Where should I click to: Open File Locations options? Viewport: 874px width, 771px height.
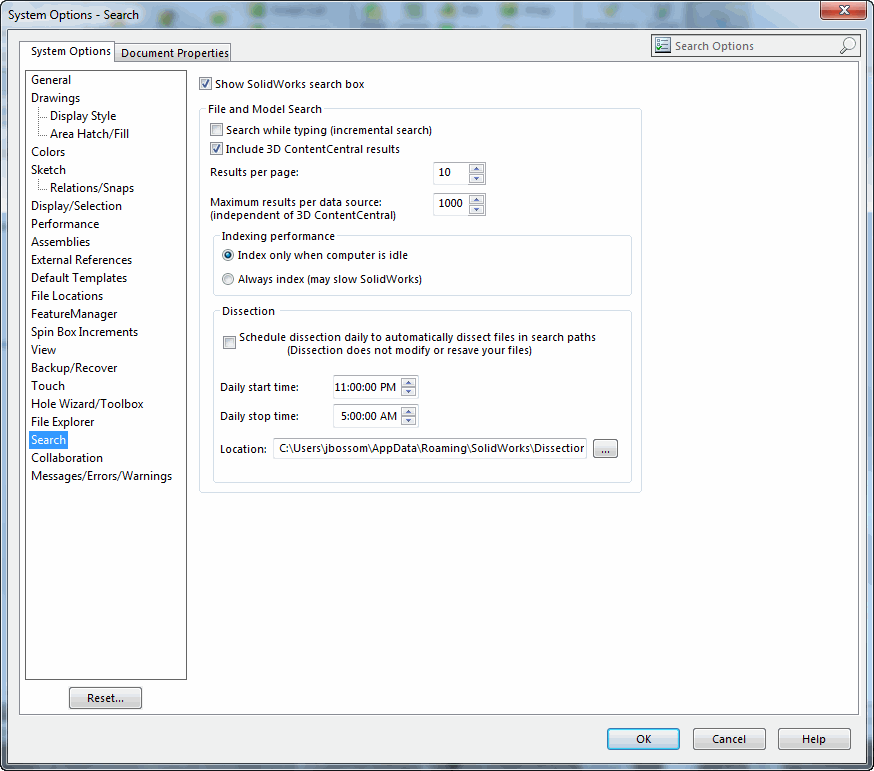click(x=67, y=296)
